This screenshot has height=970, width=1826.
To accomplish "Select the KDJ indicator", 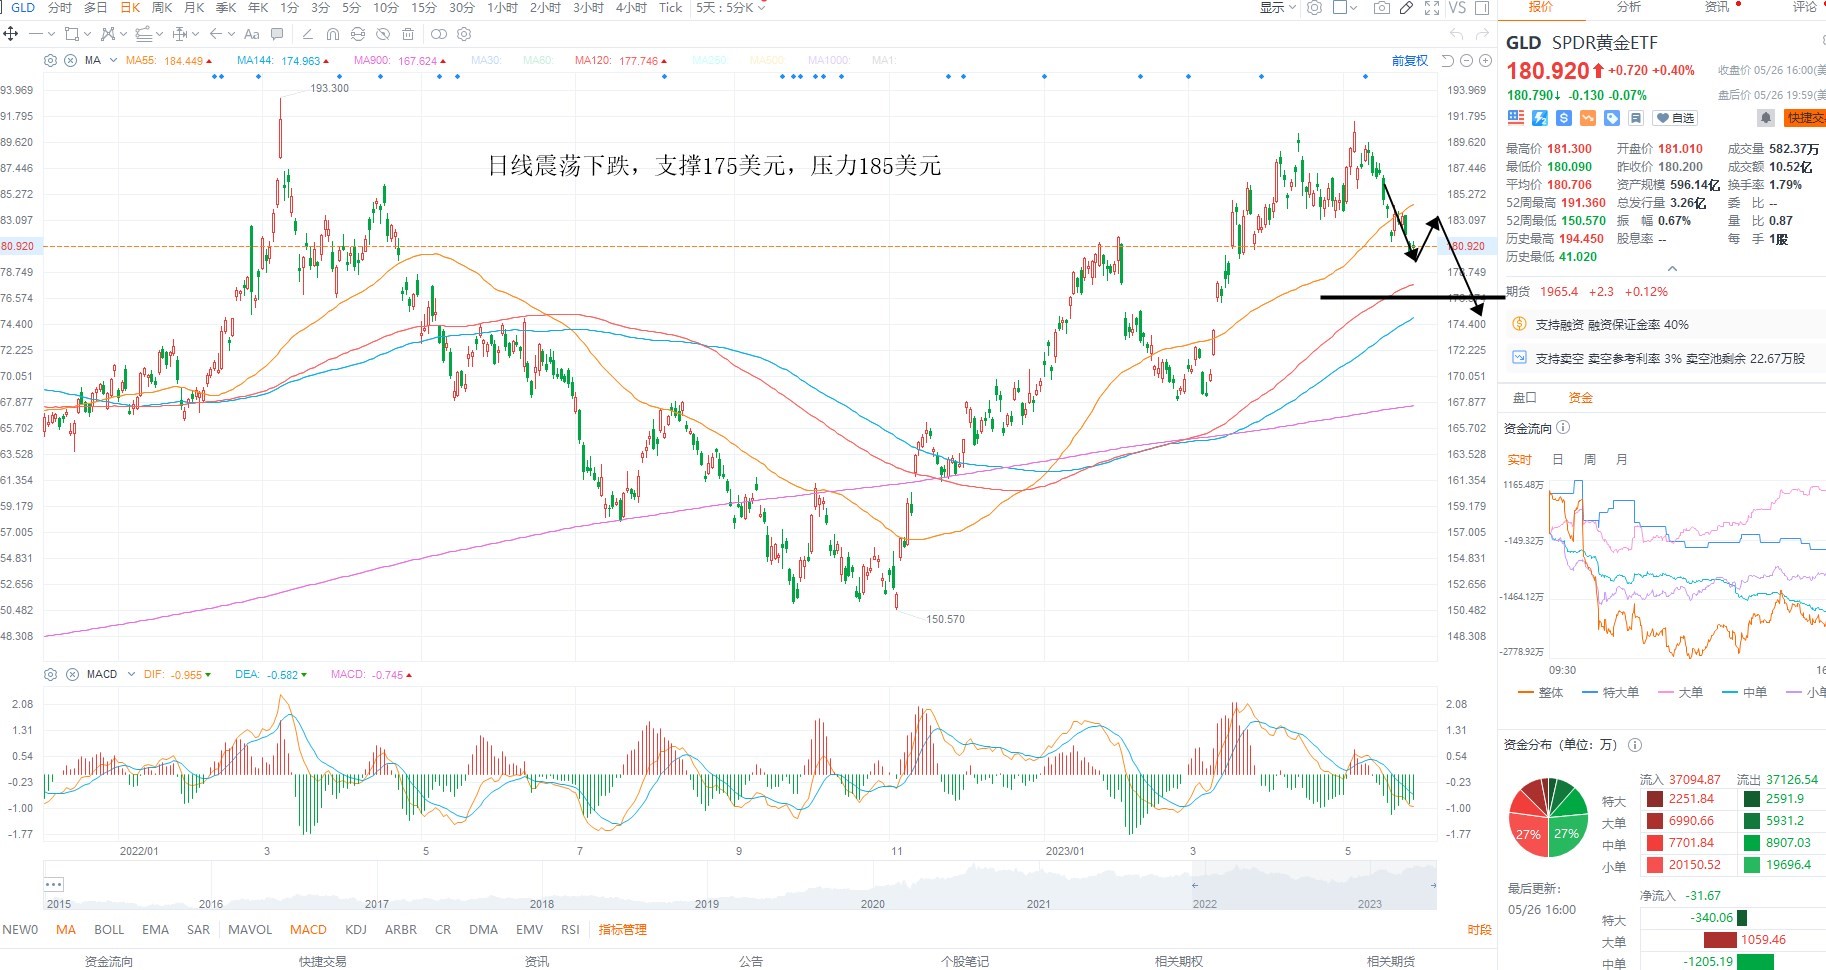I will pos(356,929).
